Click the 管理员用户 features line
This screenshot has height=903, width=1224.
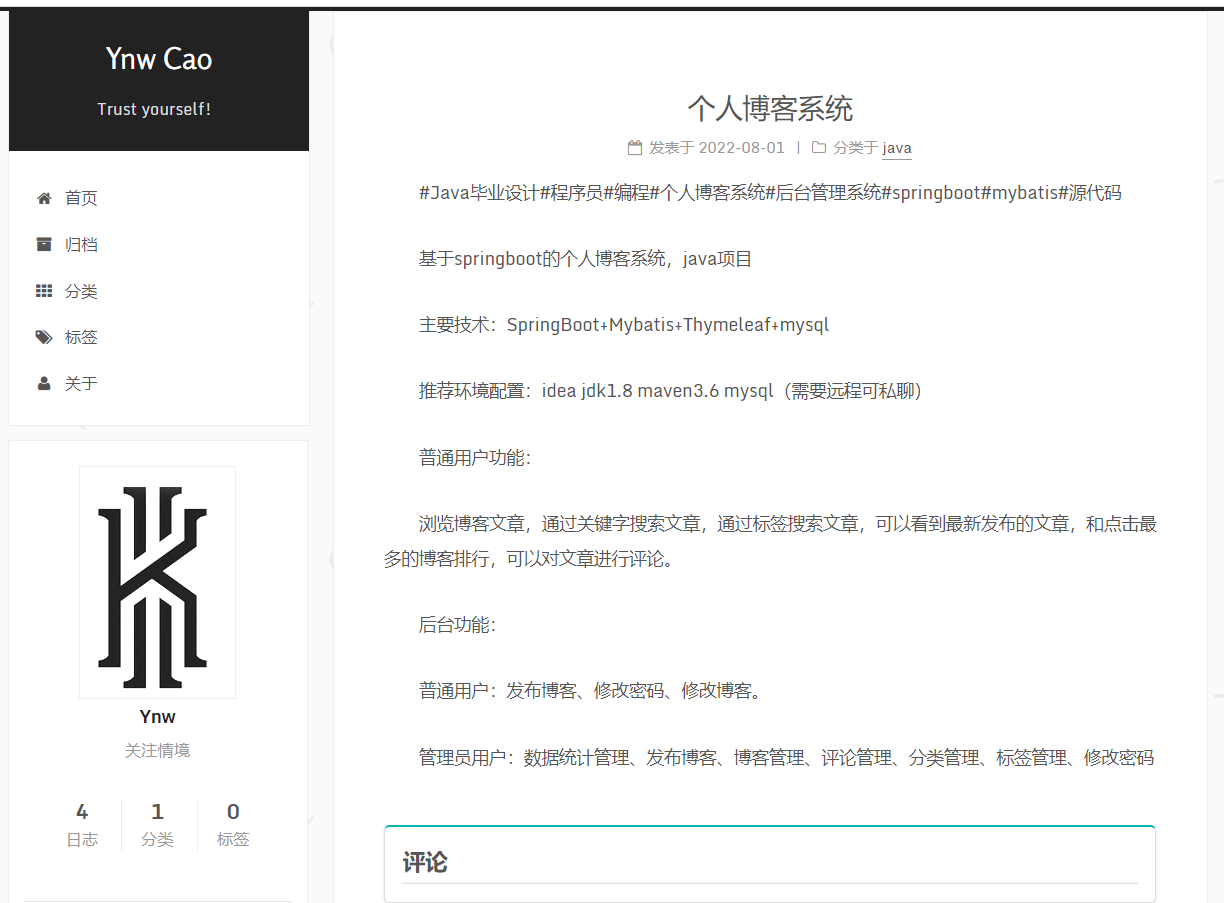coord(786,758)
